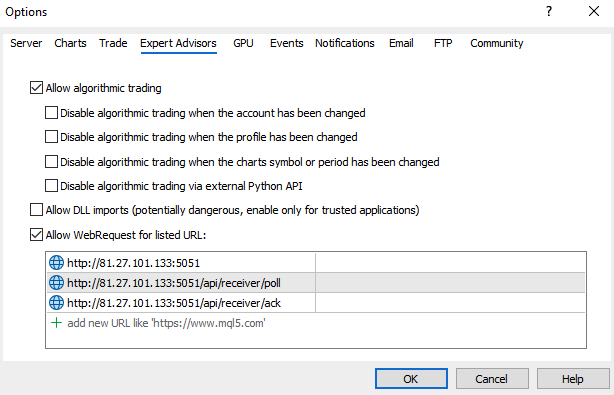
Task: Tick disable trading when charts symbol or period changed
Action: click(51, 162)
